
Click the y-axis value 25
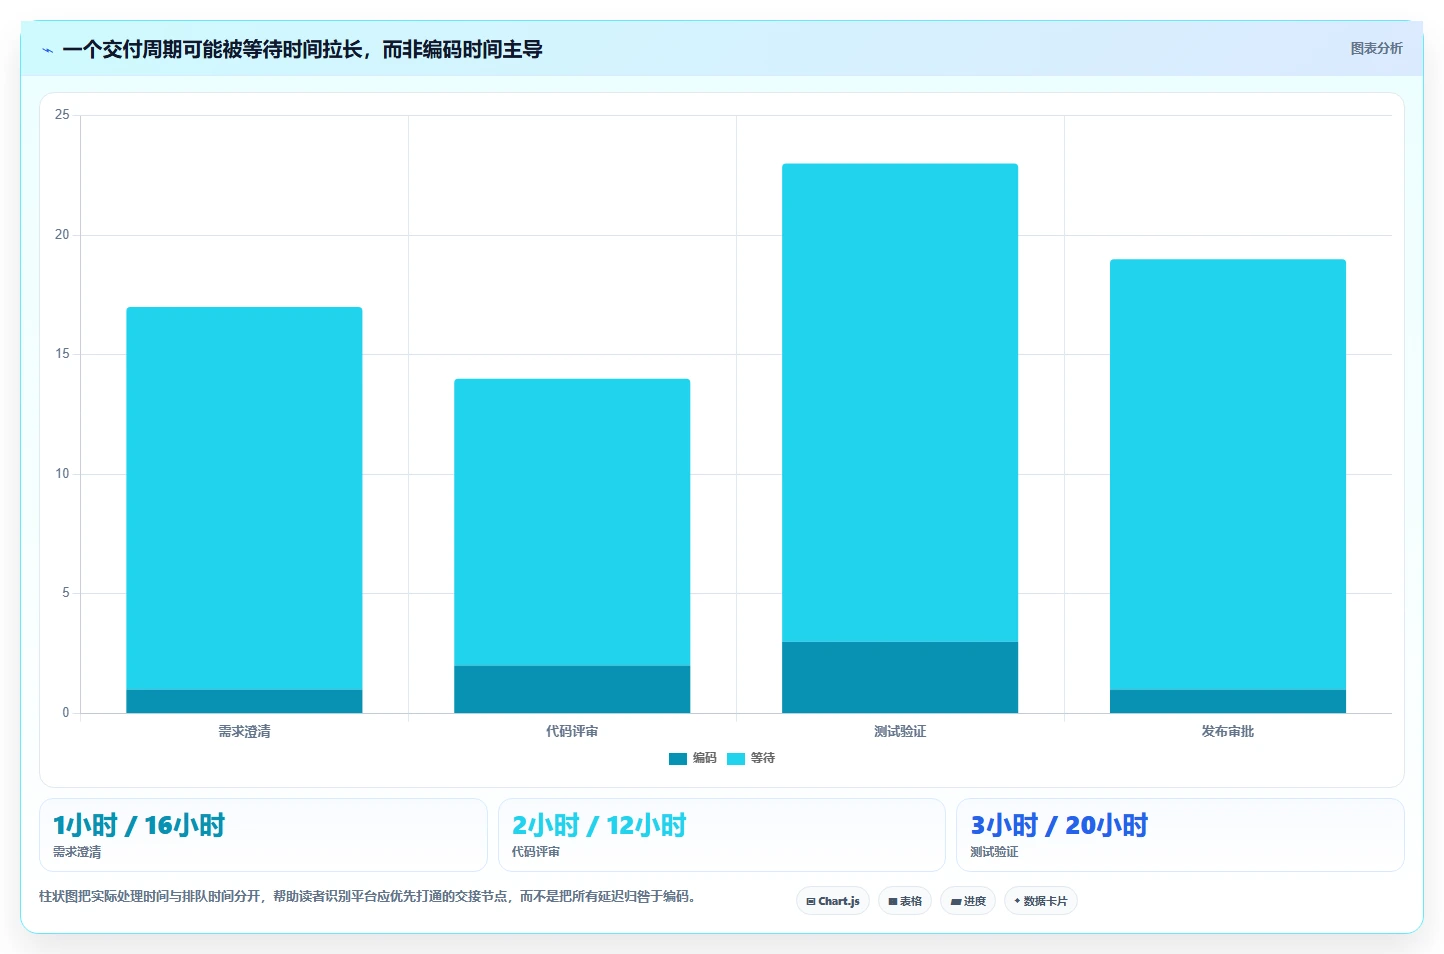tap(62, 115)
